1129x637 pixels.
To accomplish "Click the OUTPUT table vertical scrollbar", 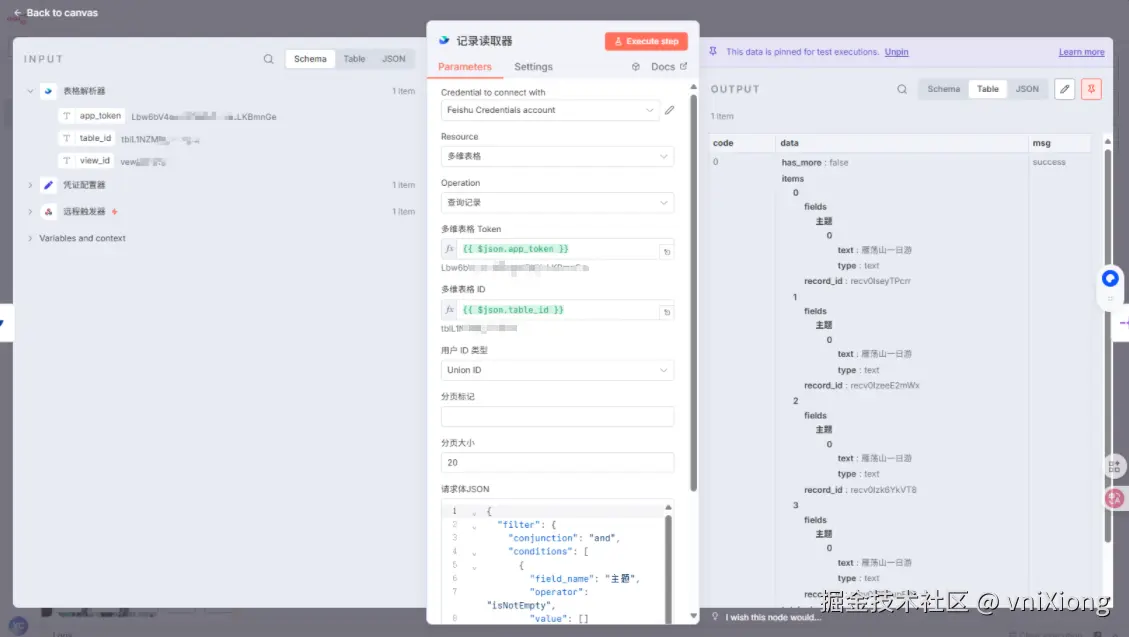I will pyautogui.click(x=1107, y=345).
